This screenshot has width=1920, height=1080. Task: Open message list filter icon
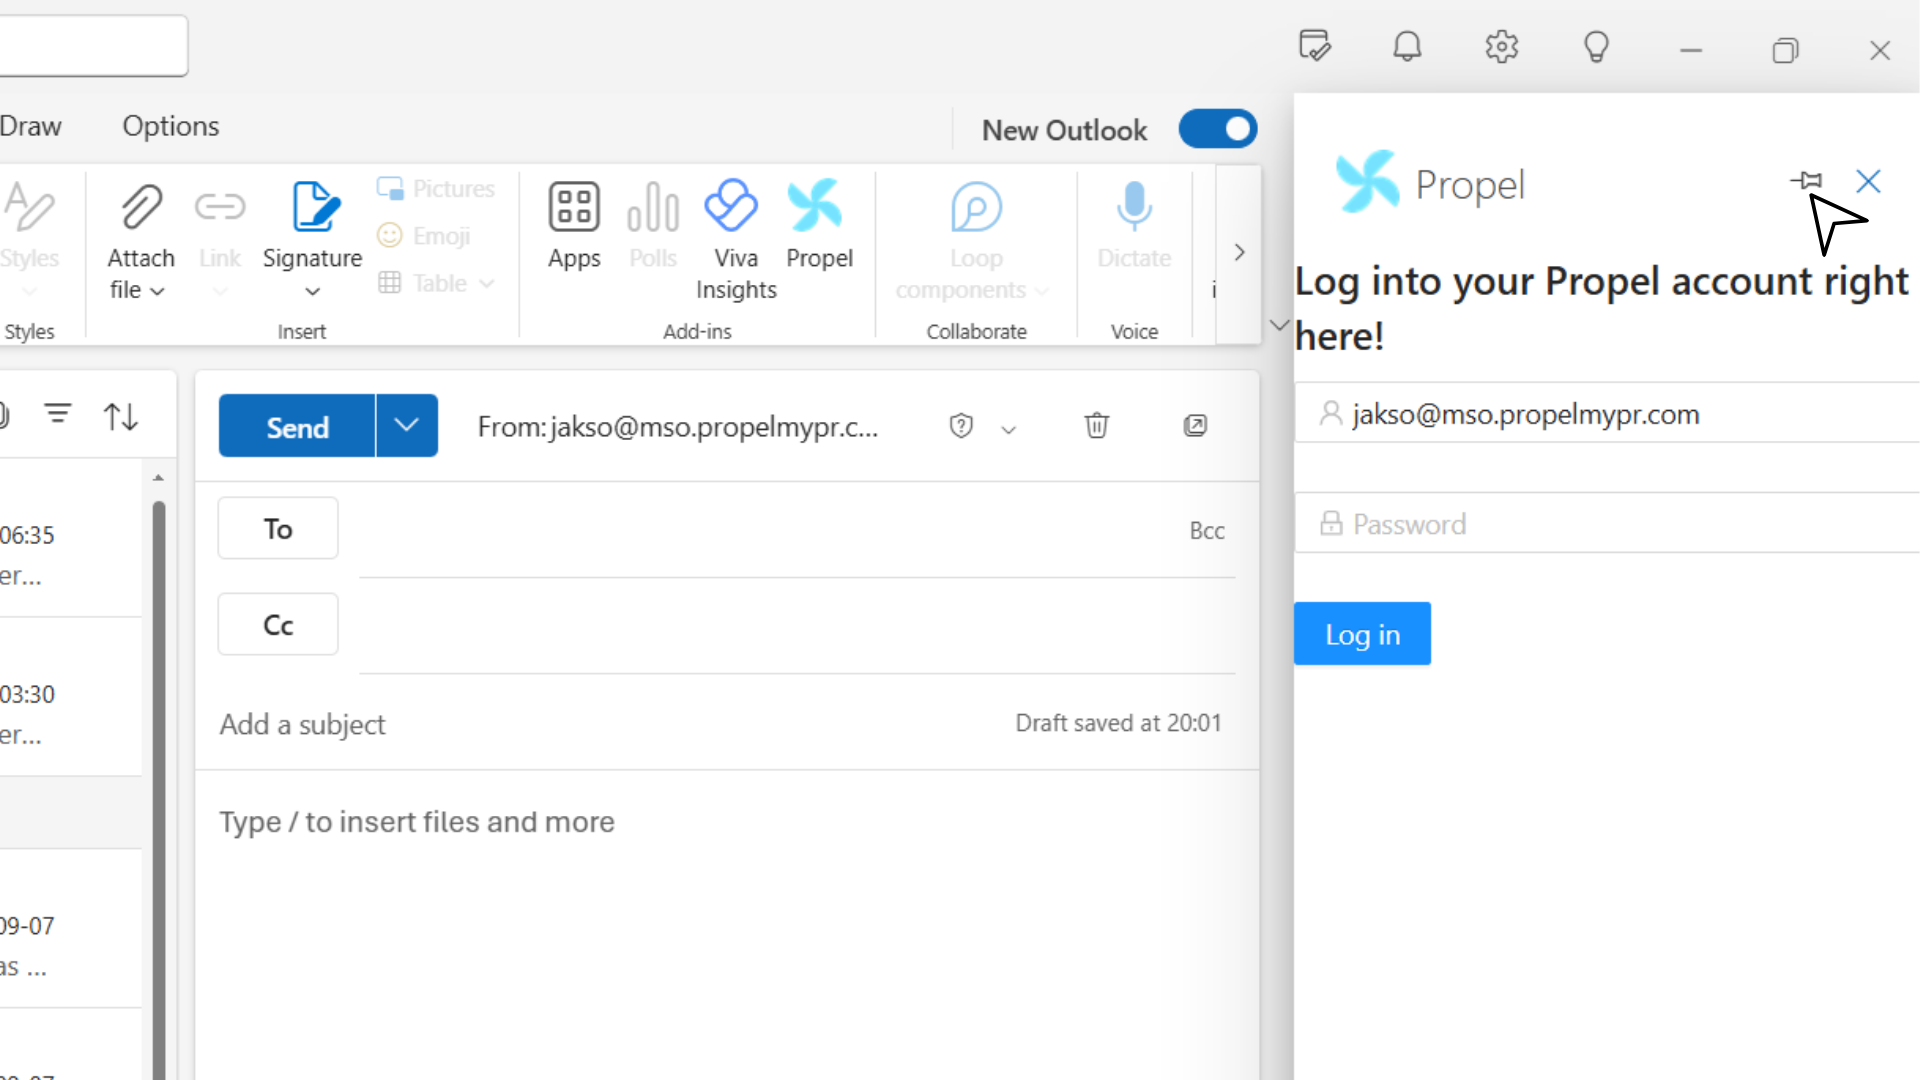click(58, 414)
